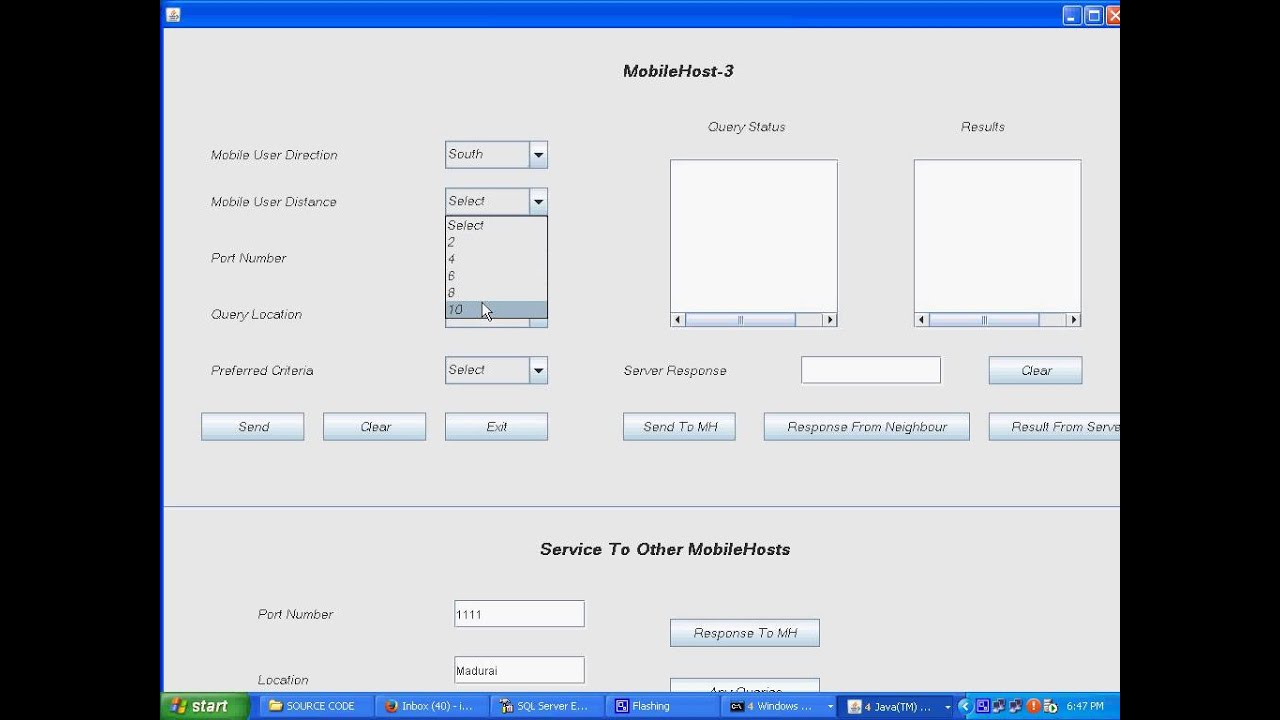This screenshot has height=720, width=1280.
Task: Choose distance option 6 in the list
Action: 496,276
